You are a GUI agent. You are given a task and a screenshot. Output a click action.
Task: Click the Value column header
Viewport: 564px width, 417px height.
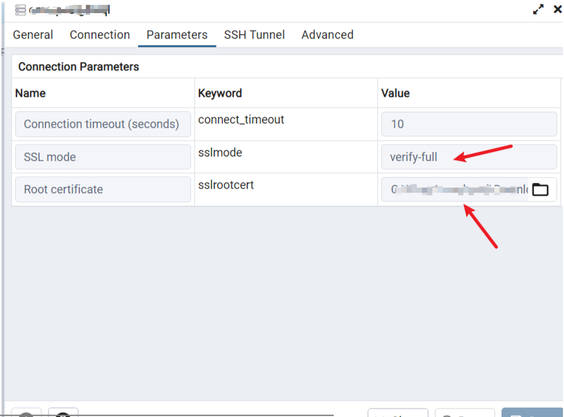[x=395, y=93]
